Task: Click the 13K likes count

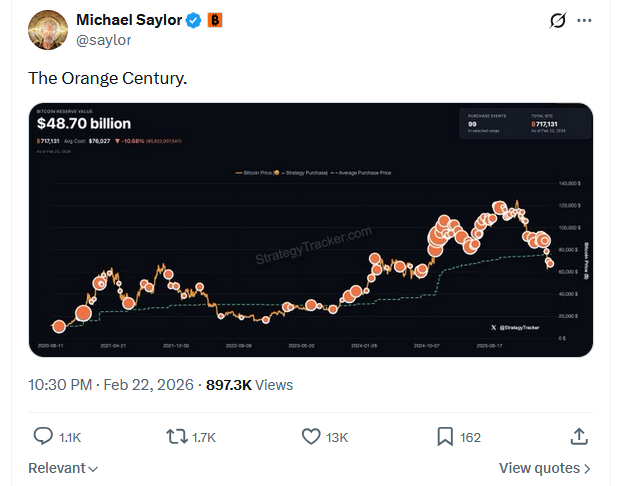Action: pos(337,437)
